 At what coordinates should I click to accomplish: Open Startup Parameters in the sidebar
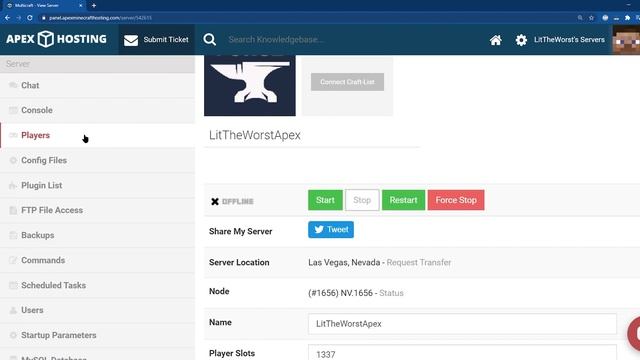98,335
